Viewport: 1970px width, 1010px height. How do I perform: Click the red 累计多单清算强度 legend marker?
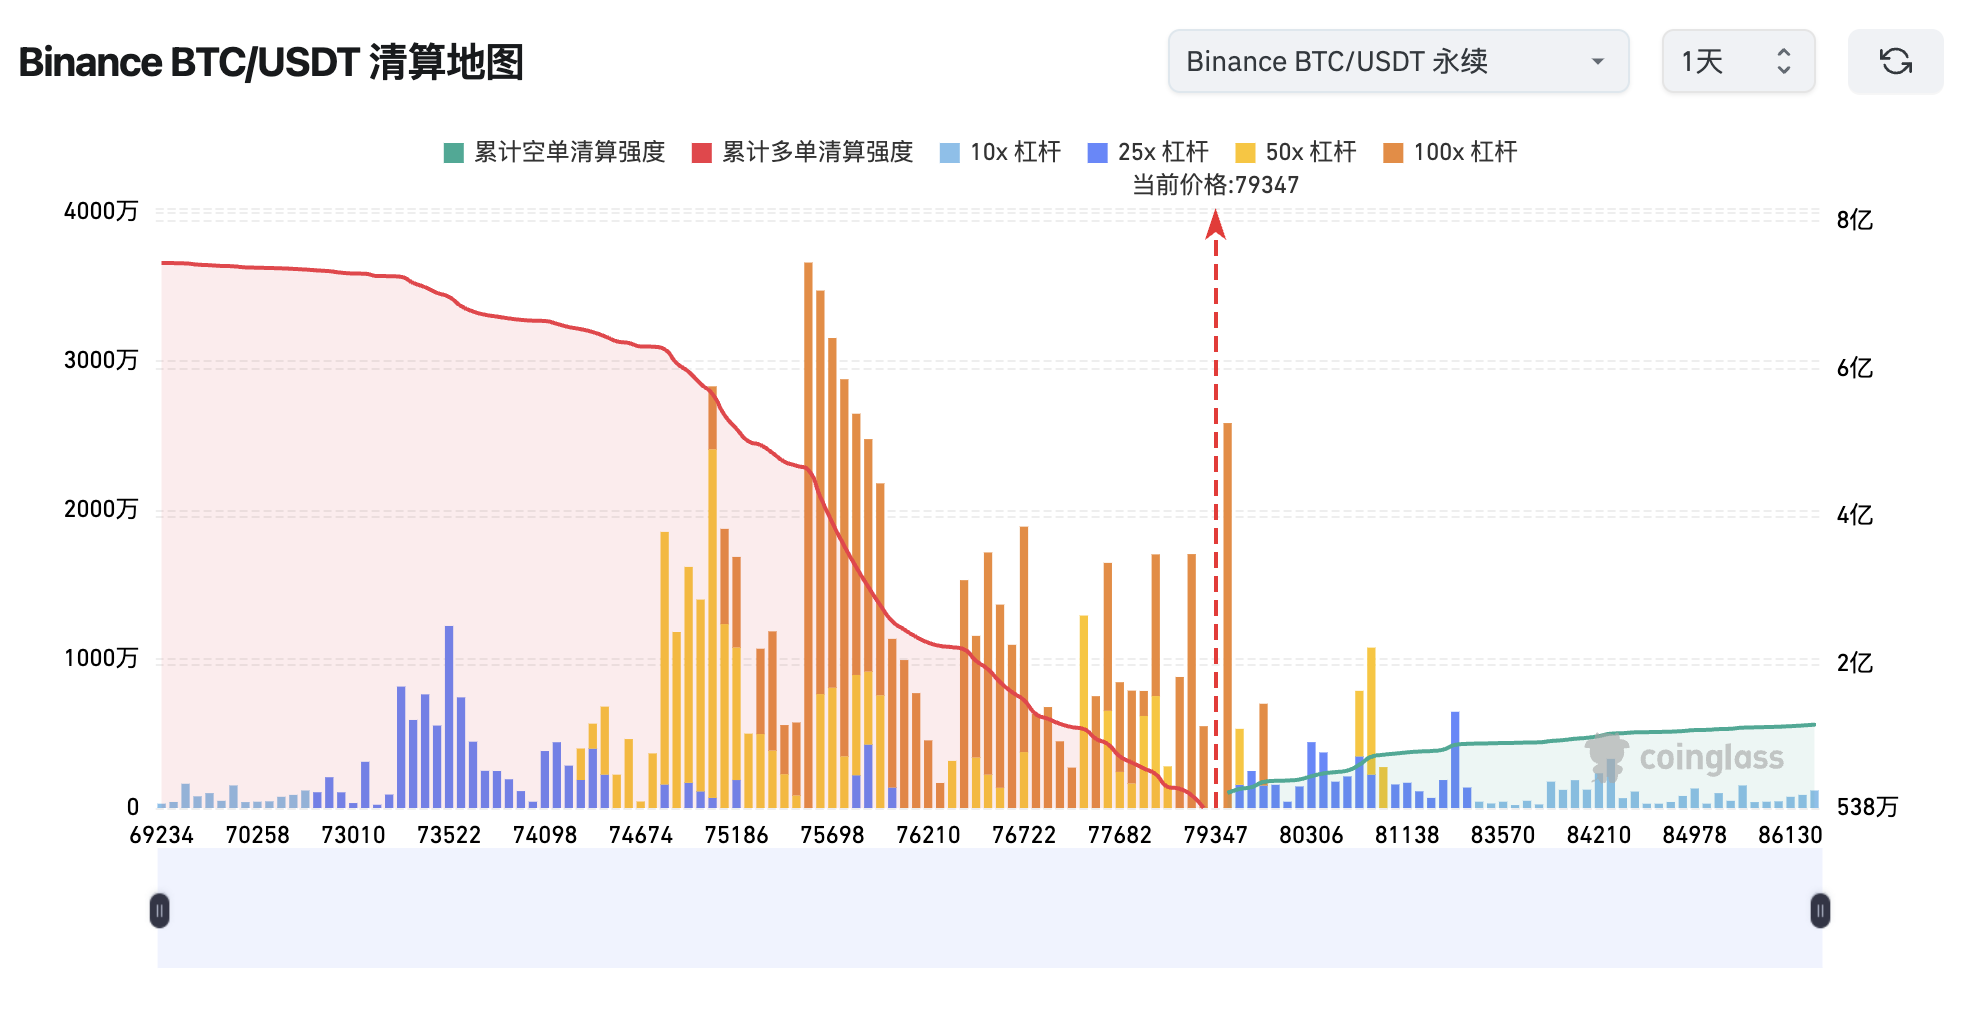700,152
